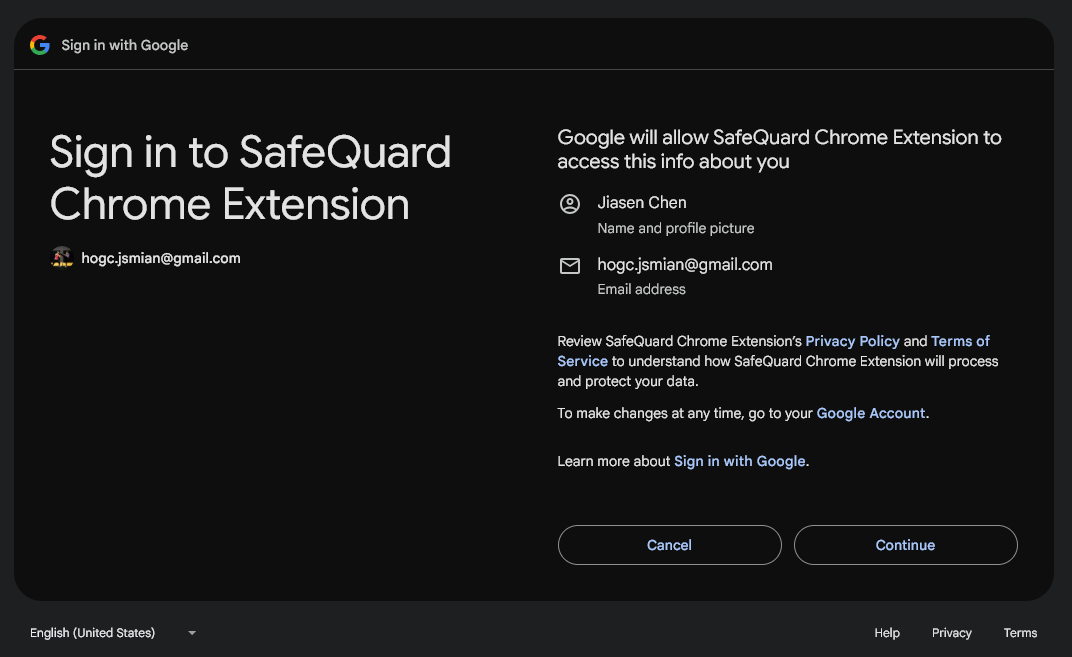Click the 'Email address' label
Viewport: 1072px width, 657px height.
(x=641, y=289)
